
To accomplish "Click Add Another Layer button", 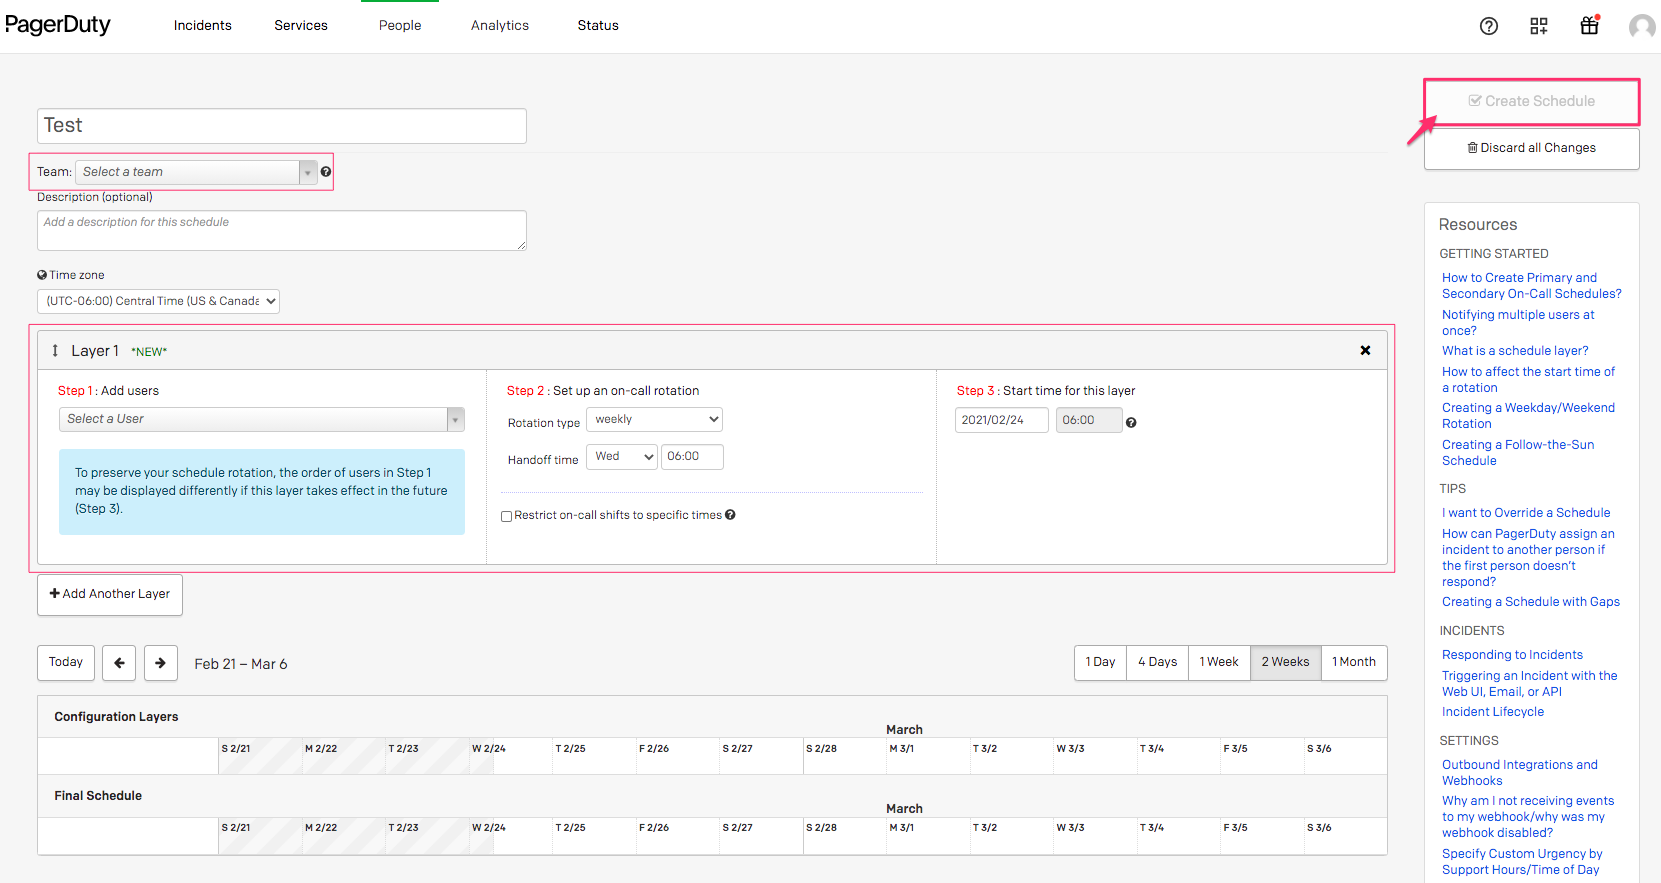I will coord(110,594).
